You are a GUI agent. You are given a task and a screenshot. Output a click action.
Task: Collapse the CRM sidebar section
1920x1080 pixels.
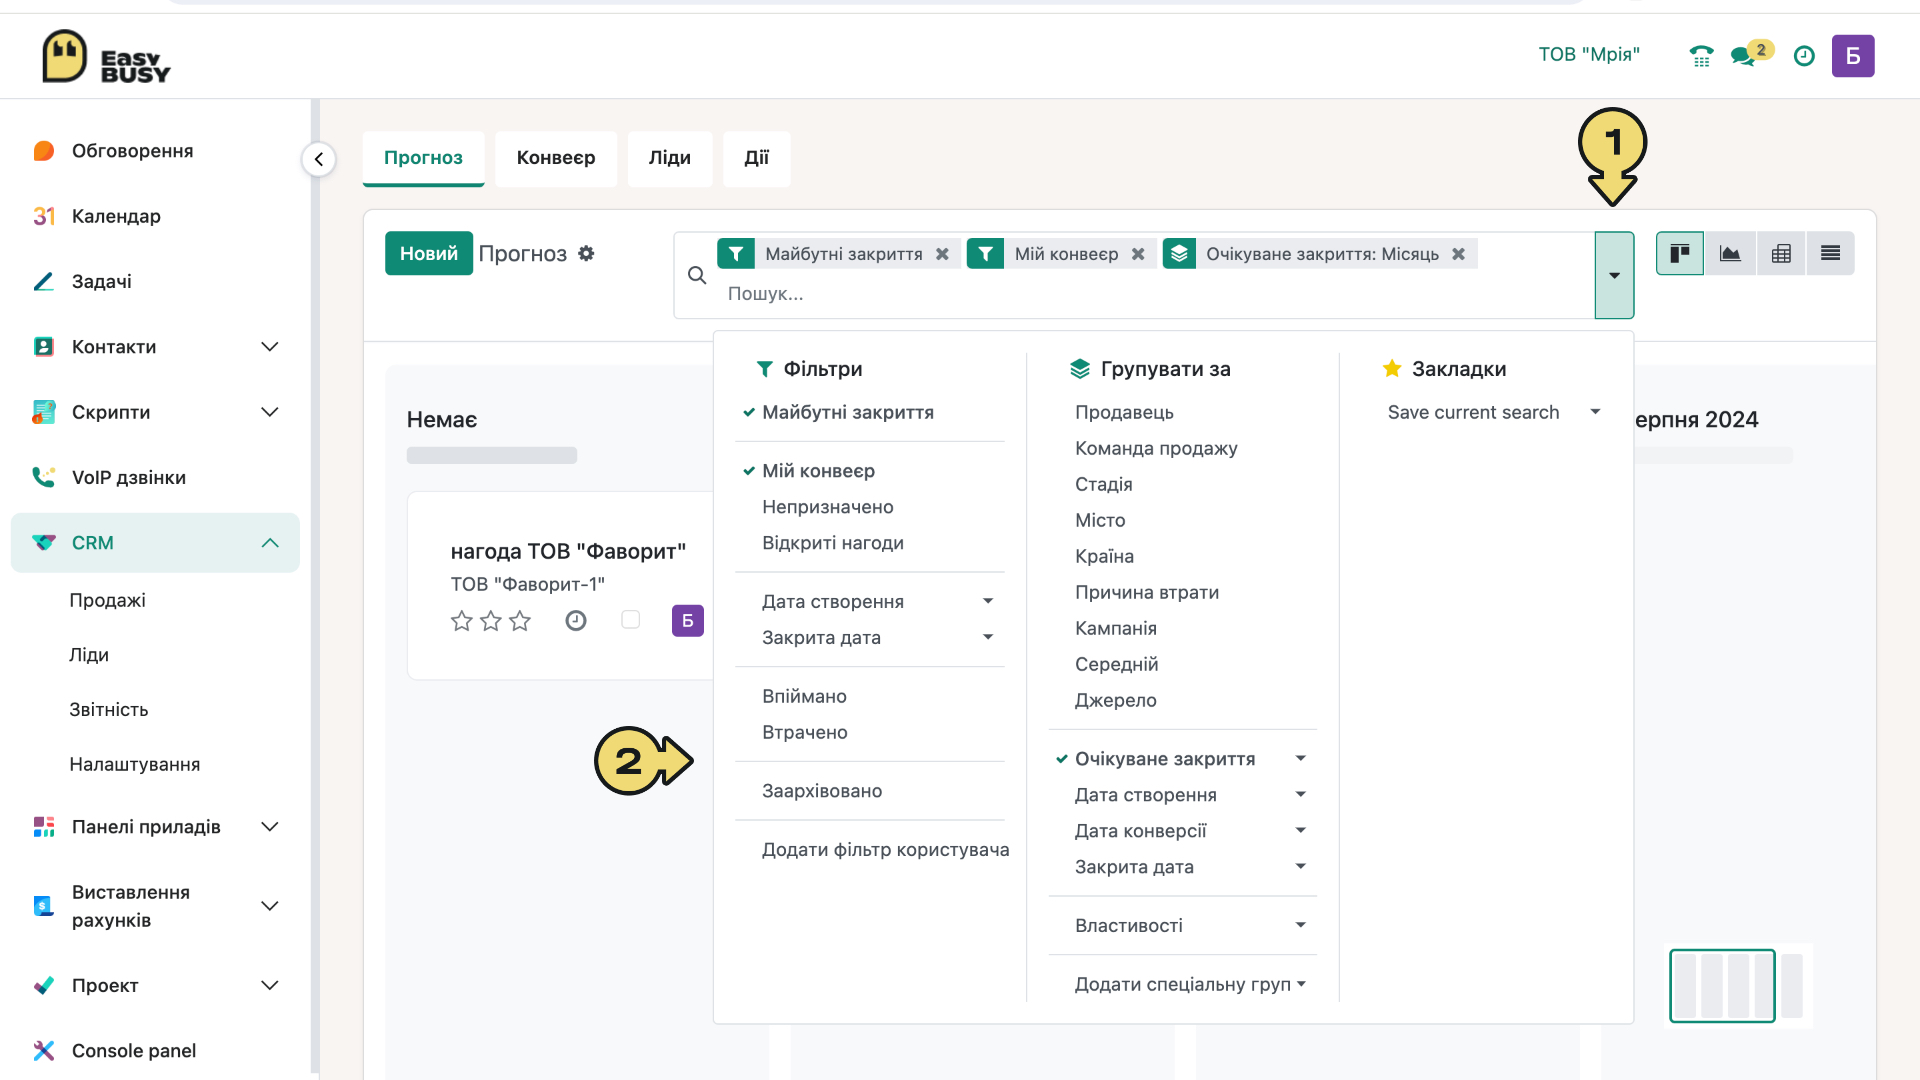[269, 543]
